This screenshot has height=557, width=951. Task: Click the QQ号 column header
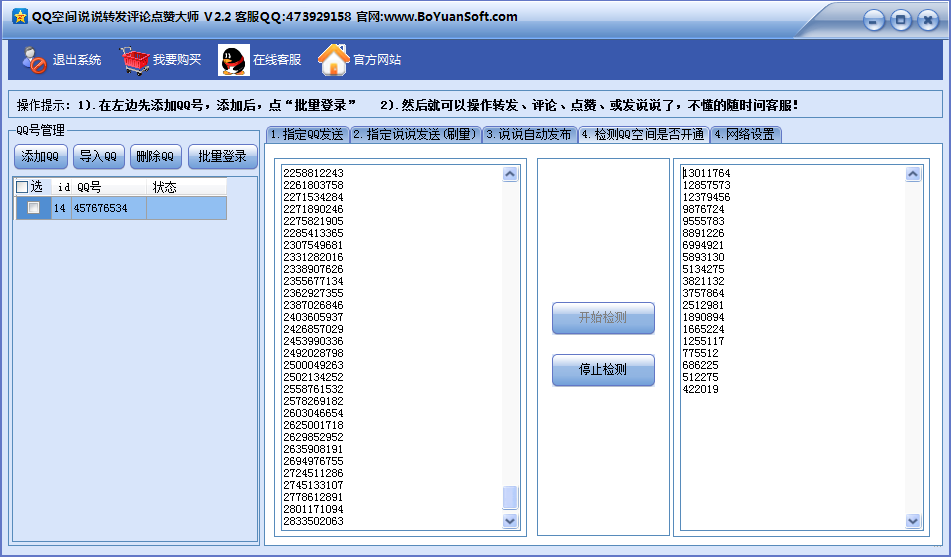coord(109,187)
